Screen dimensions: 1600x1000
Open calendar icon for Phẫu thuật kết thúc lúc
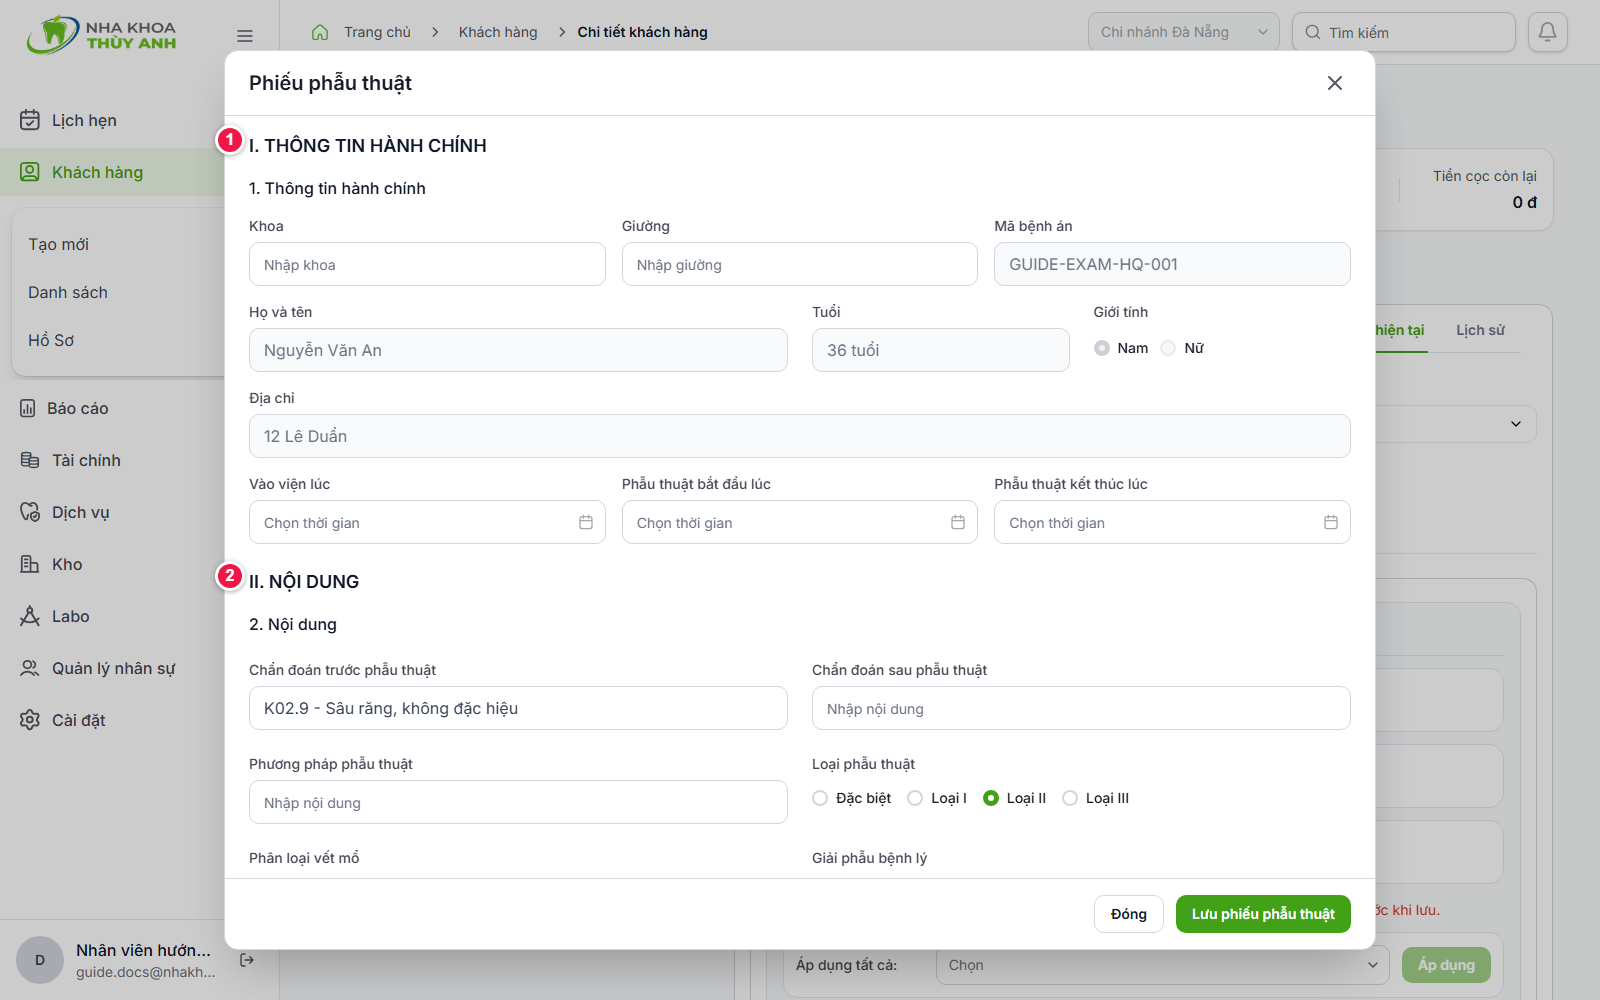tap(1331, 522)
